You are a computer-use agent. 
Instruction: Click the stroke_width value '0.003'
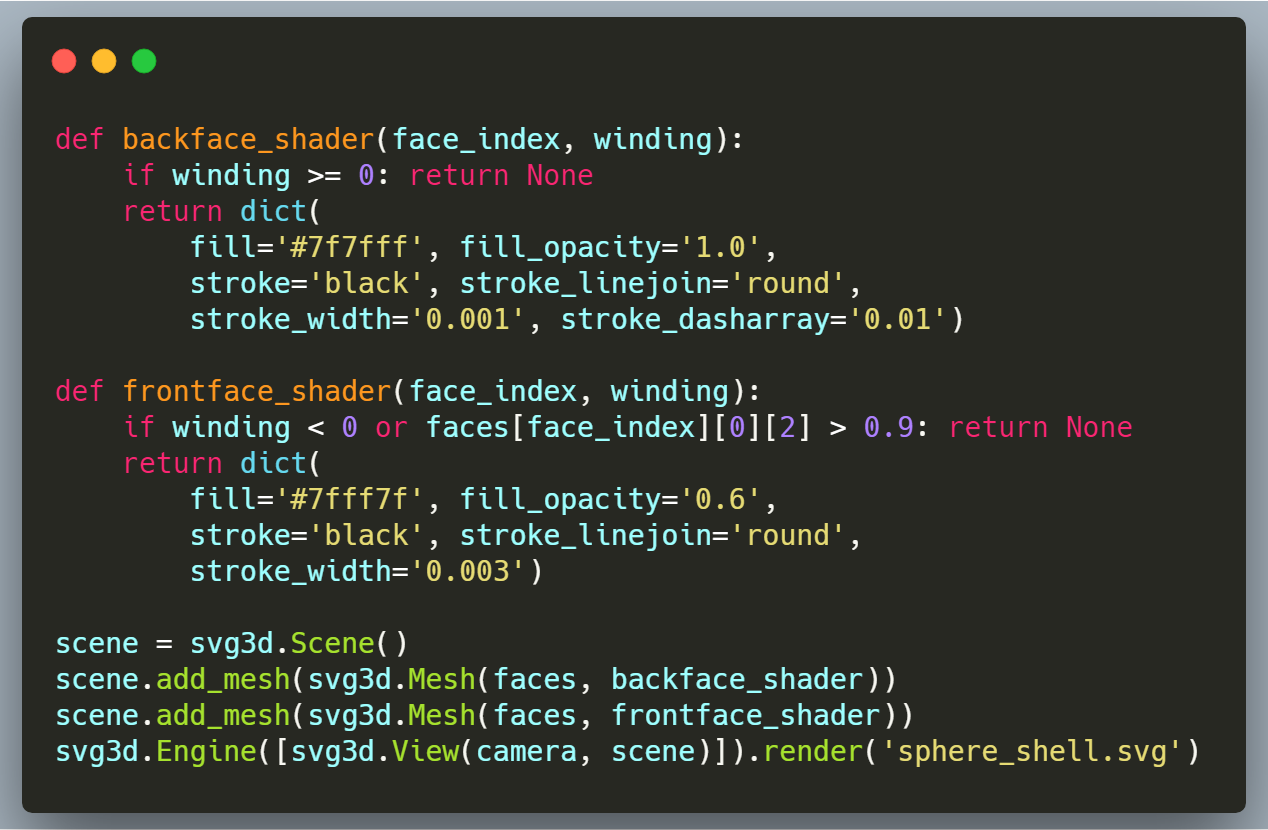tap(469, 571)
